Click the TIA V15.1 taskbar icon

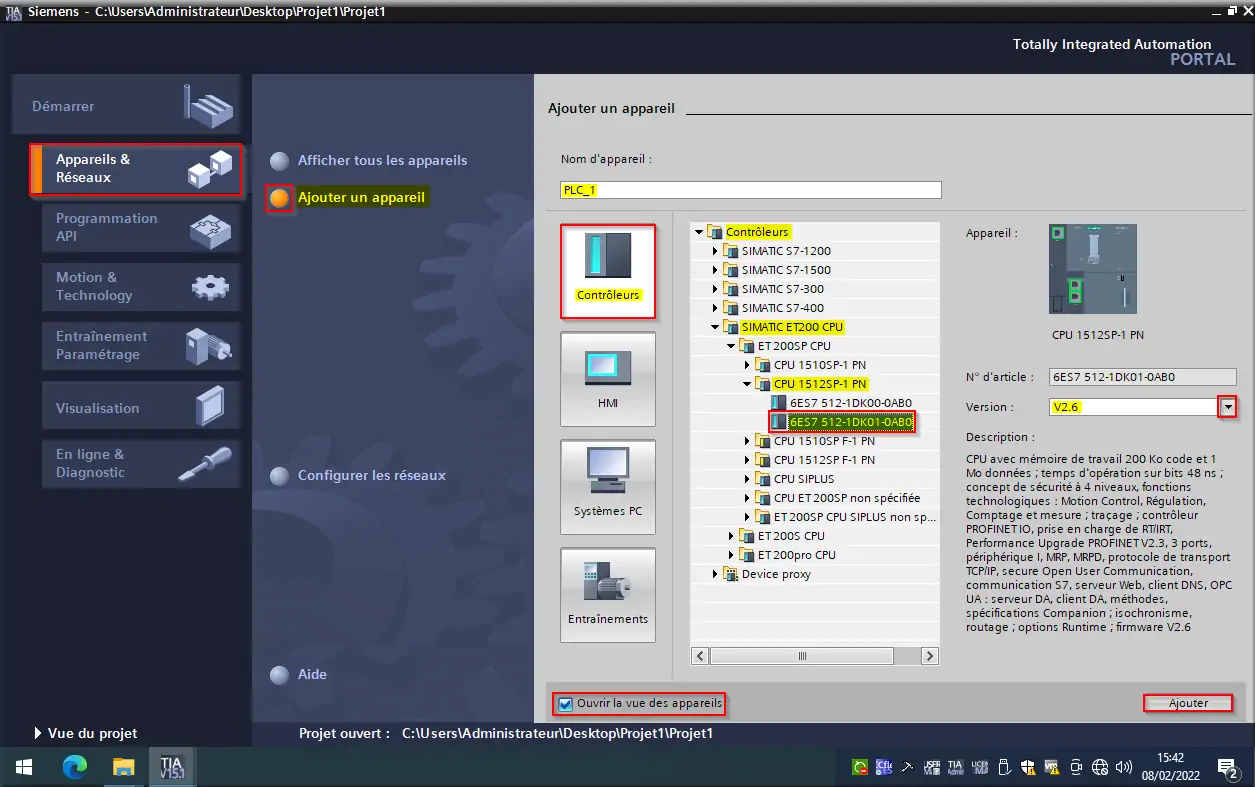pos(171,767)
